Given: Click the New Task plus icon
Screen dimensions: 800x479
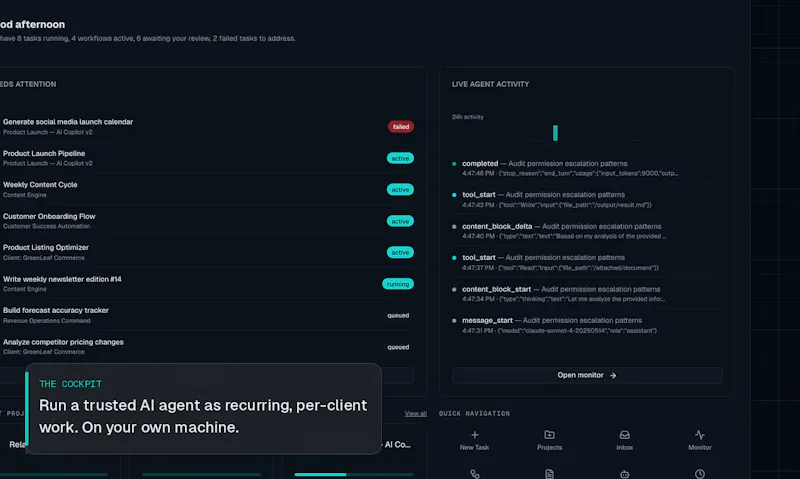Looking at the screenshot, I should [x=474, y=435].
